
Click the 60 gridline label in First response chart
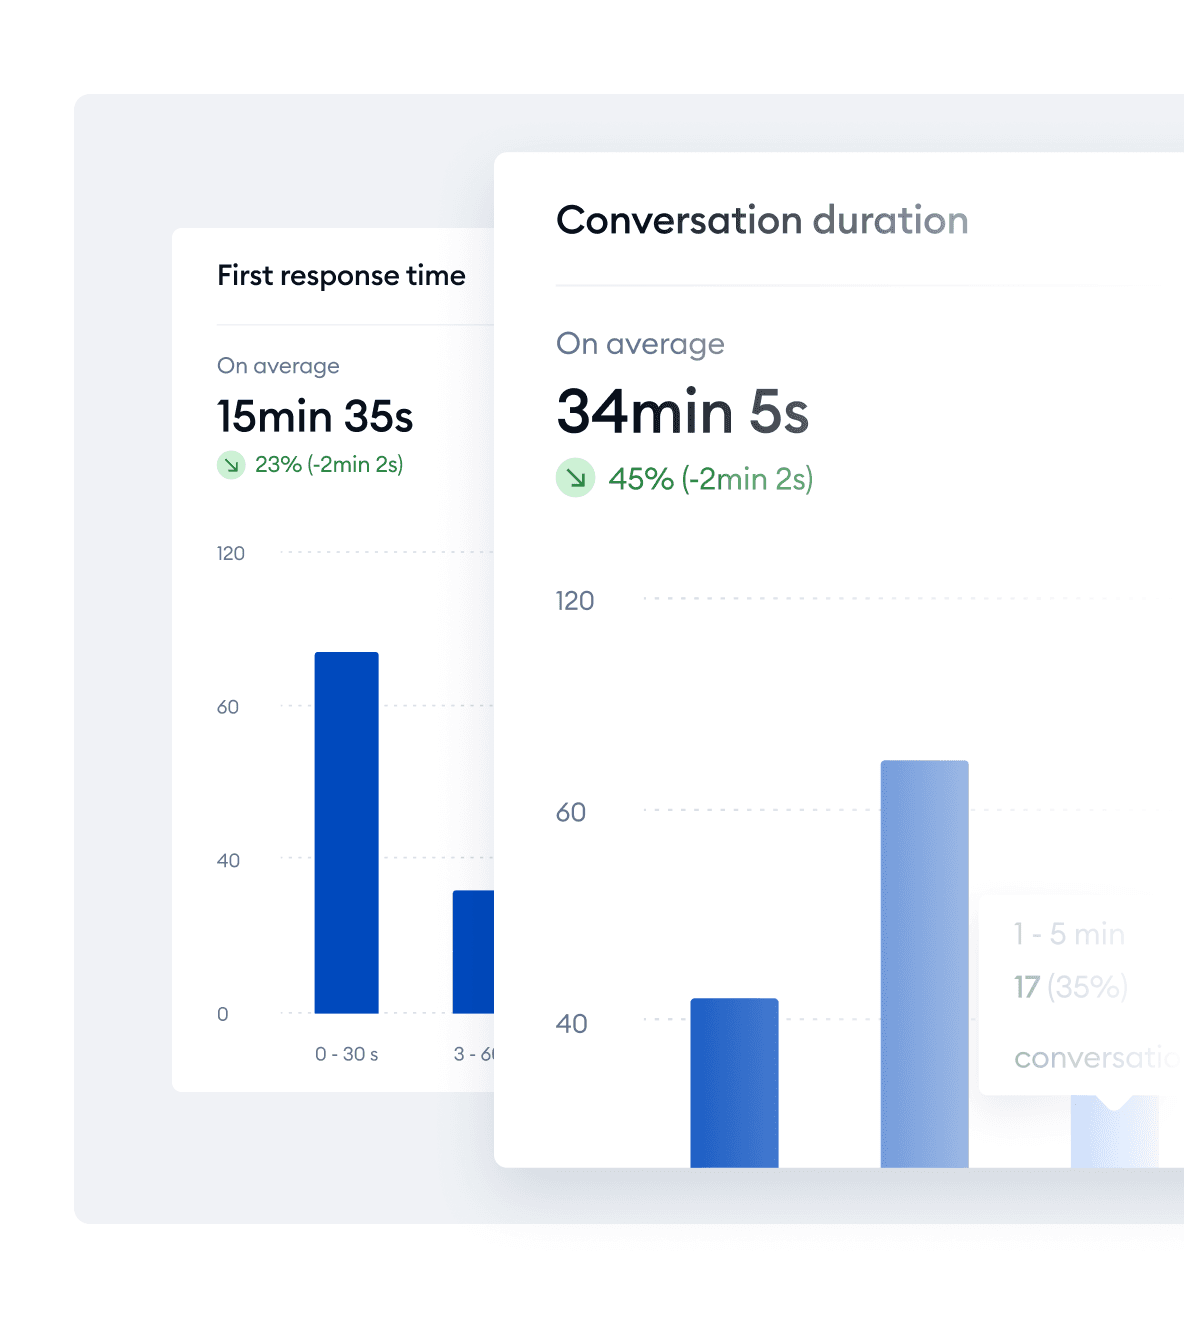coord(228,707)
